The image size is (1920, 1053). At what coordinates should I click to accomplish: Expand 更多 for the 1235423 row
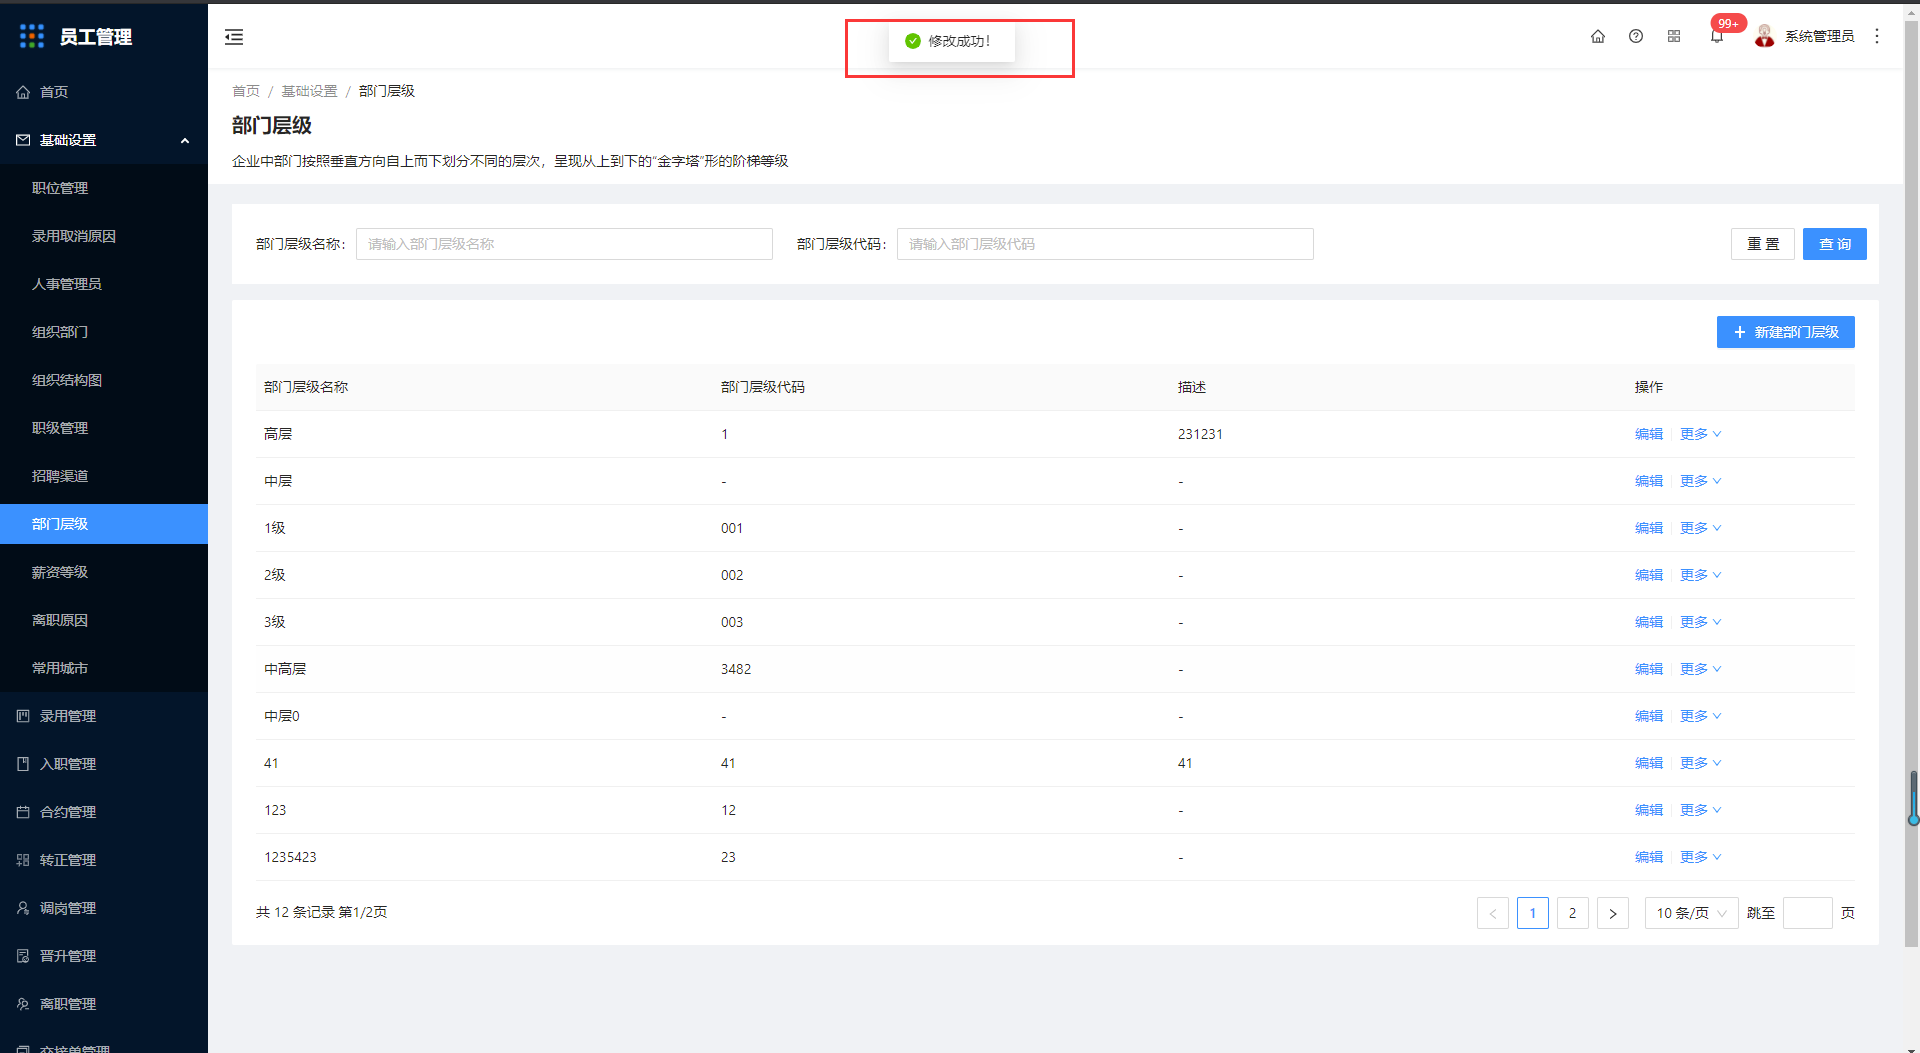1700,857
